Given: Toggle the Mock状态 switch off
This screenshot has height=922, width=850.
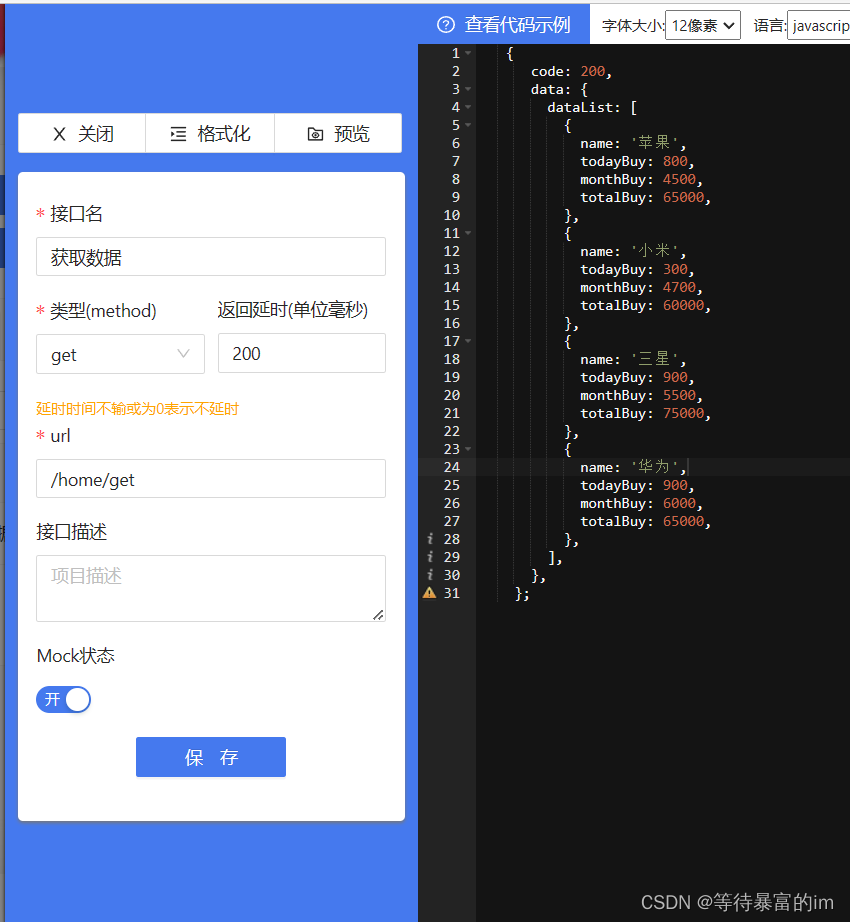Looking at the screenshot, I should [63, 699].
